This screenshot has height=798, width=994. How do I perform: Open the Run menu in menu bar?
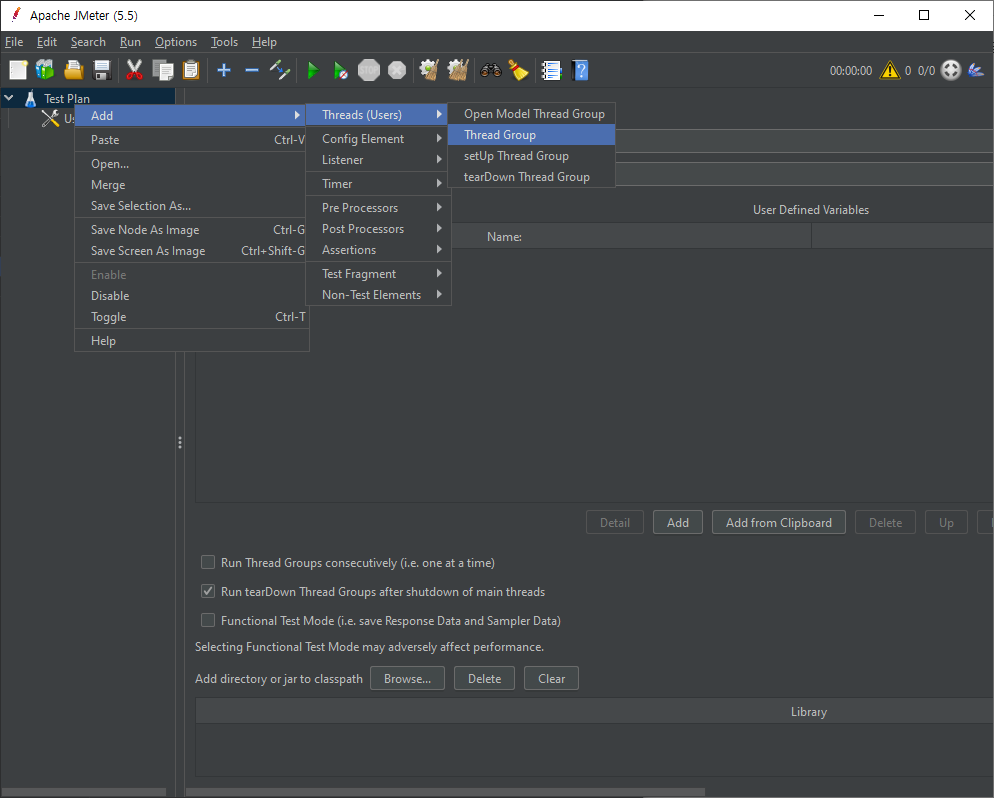(130, 42)
